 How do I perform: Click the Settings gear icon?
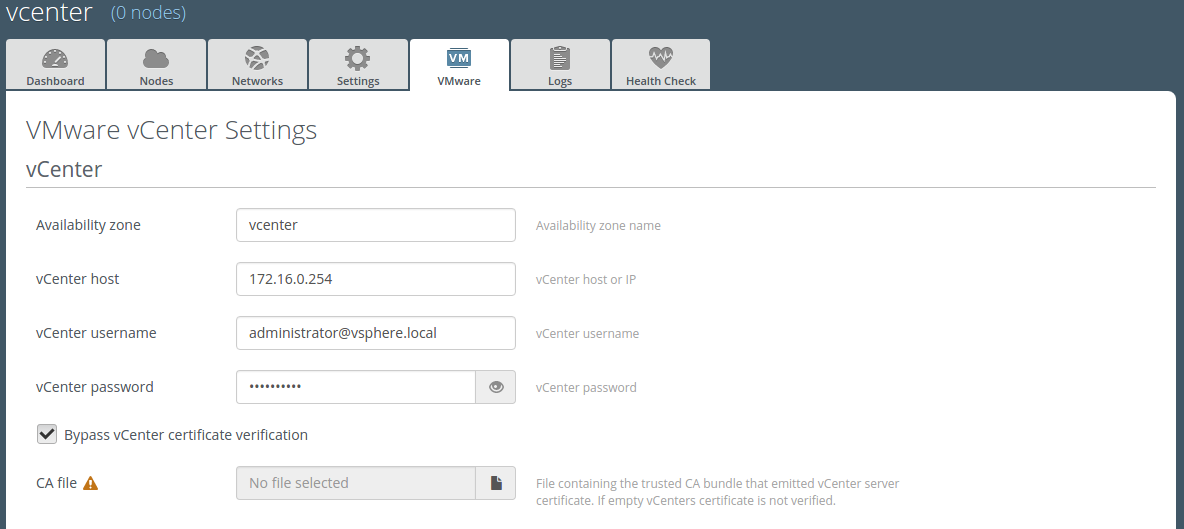coord(358,58)
